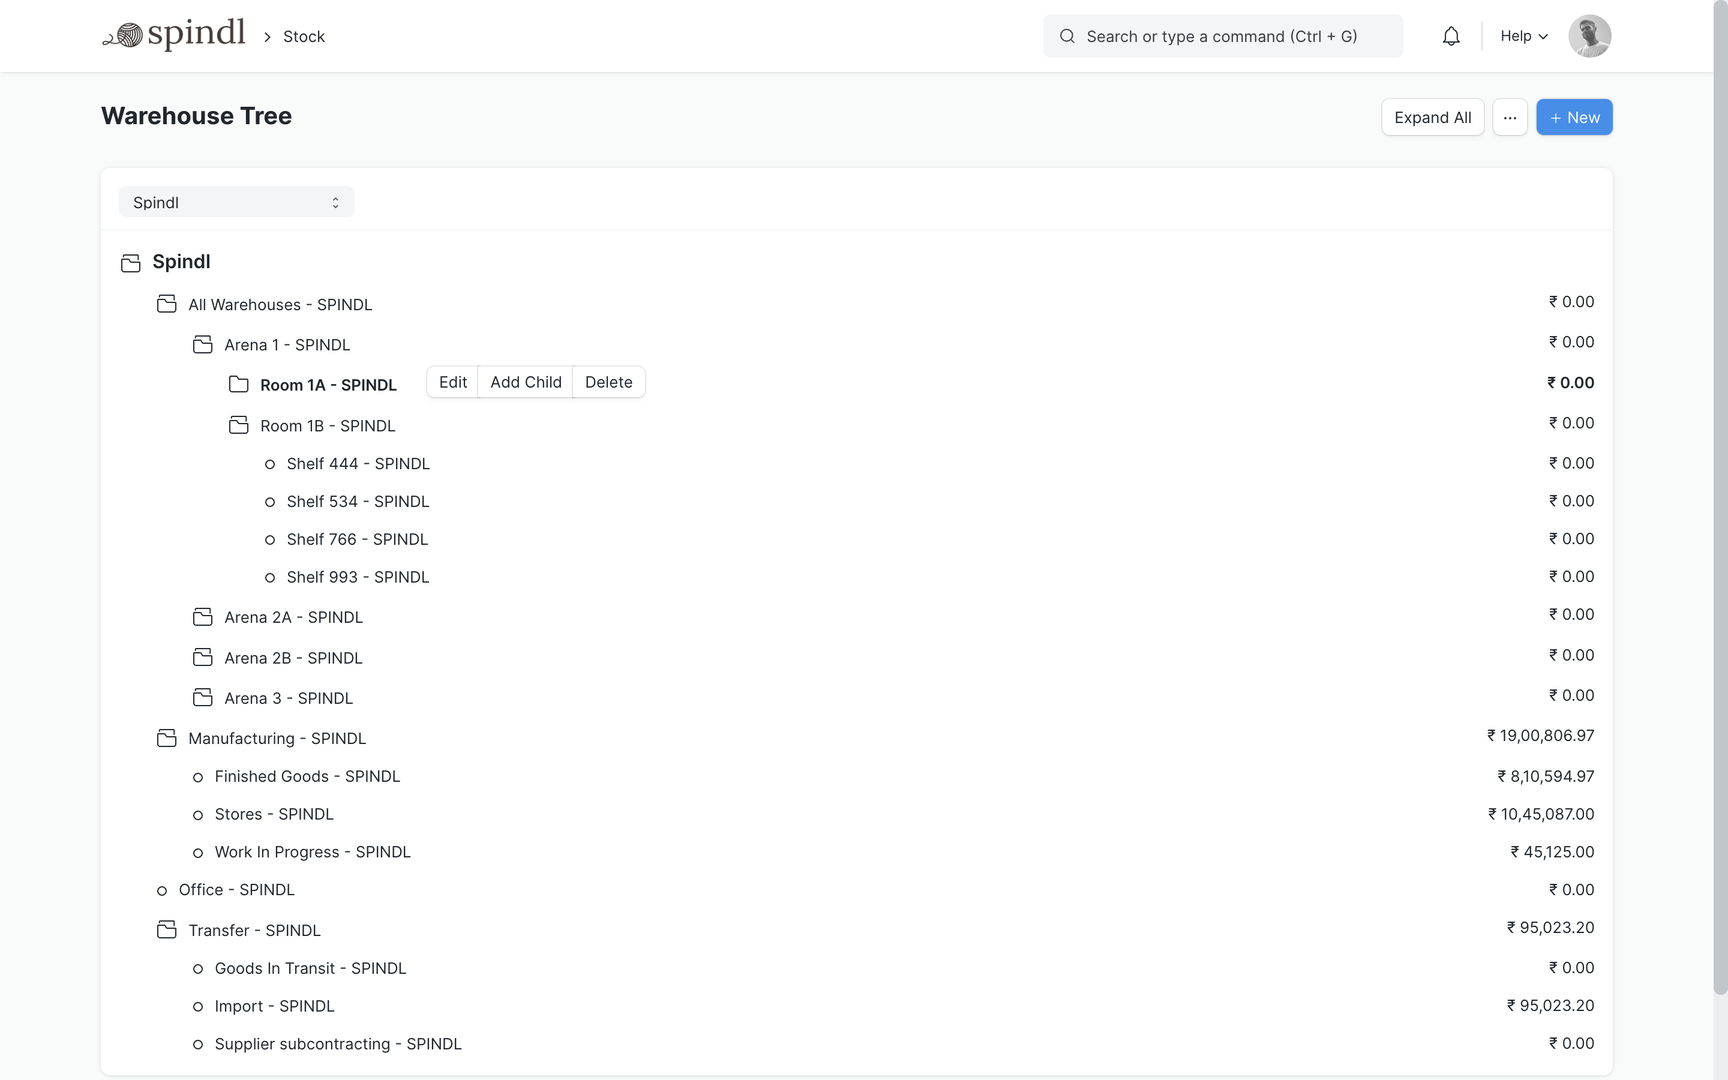Click the Expand All button
Image resolution: width=1728 pixels, height=1080 pixels.
coord(1432,117)
